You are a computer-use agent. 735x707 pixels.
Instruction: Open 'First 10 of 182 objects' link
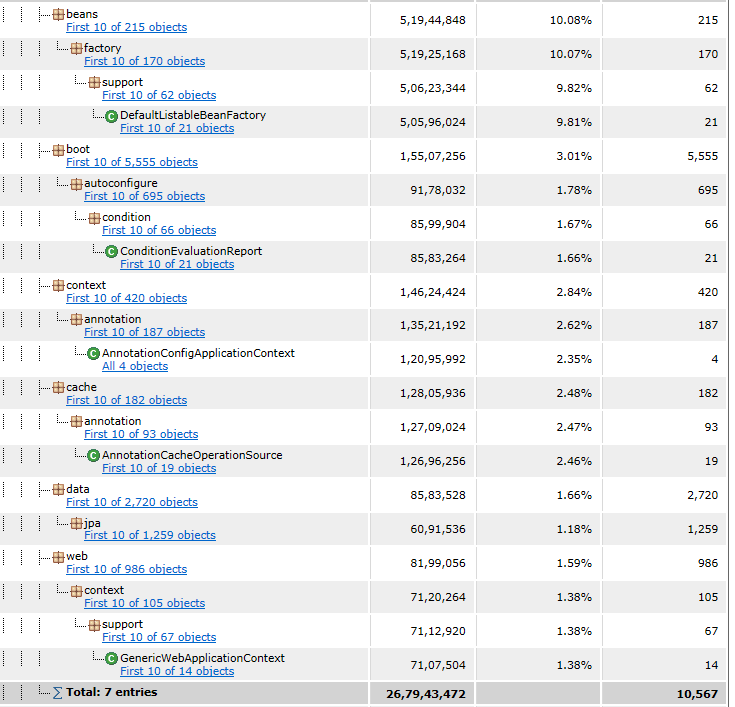(127, 400)
